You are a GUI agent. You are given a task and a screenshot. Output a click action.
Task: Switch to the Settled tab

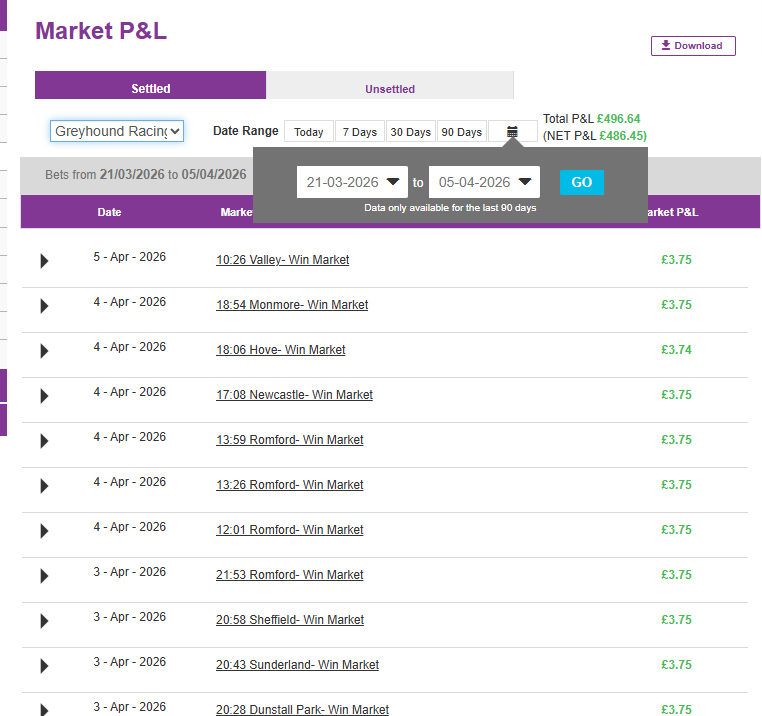pos(151,86)
